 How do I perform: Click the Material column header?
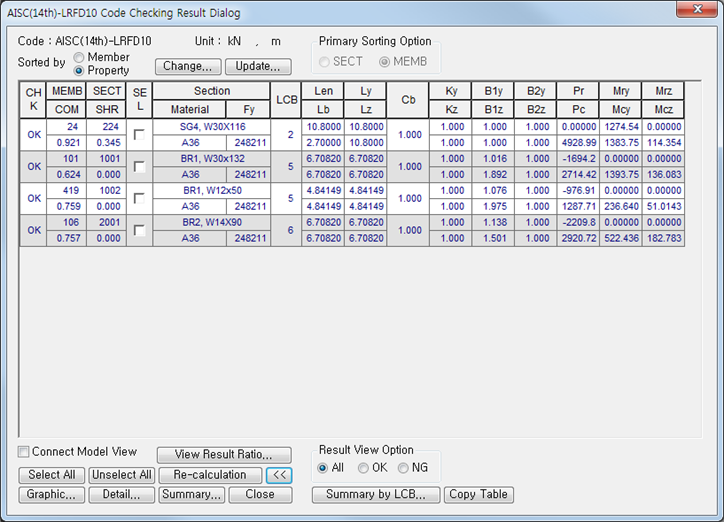[190, 109]
